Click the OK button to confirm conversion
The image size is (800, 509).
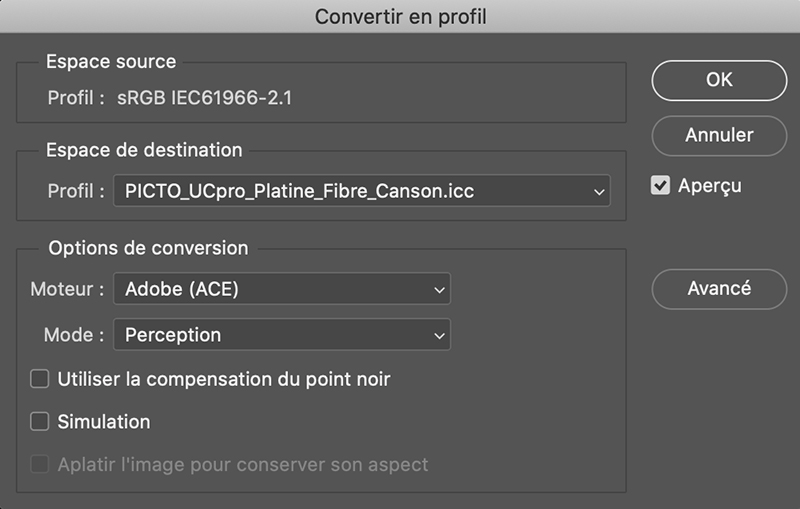(x=719, y=81)
